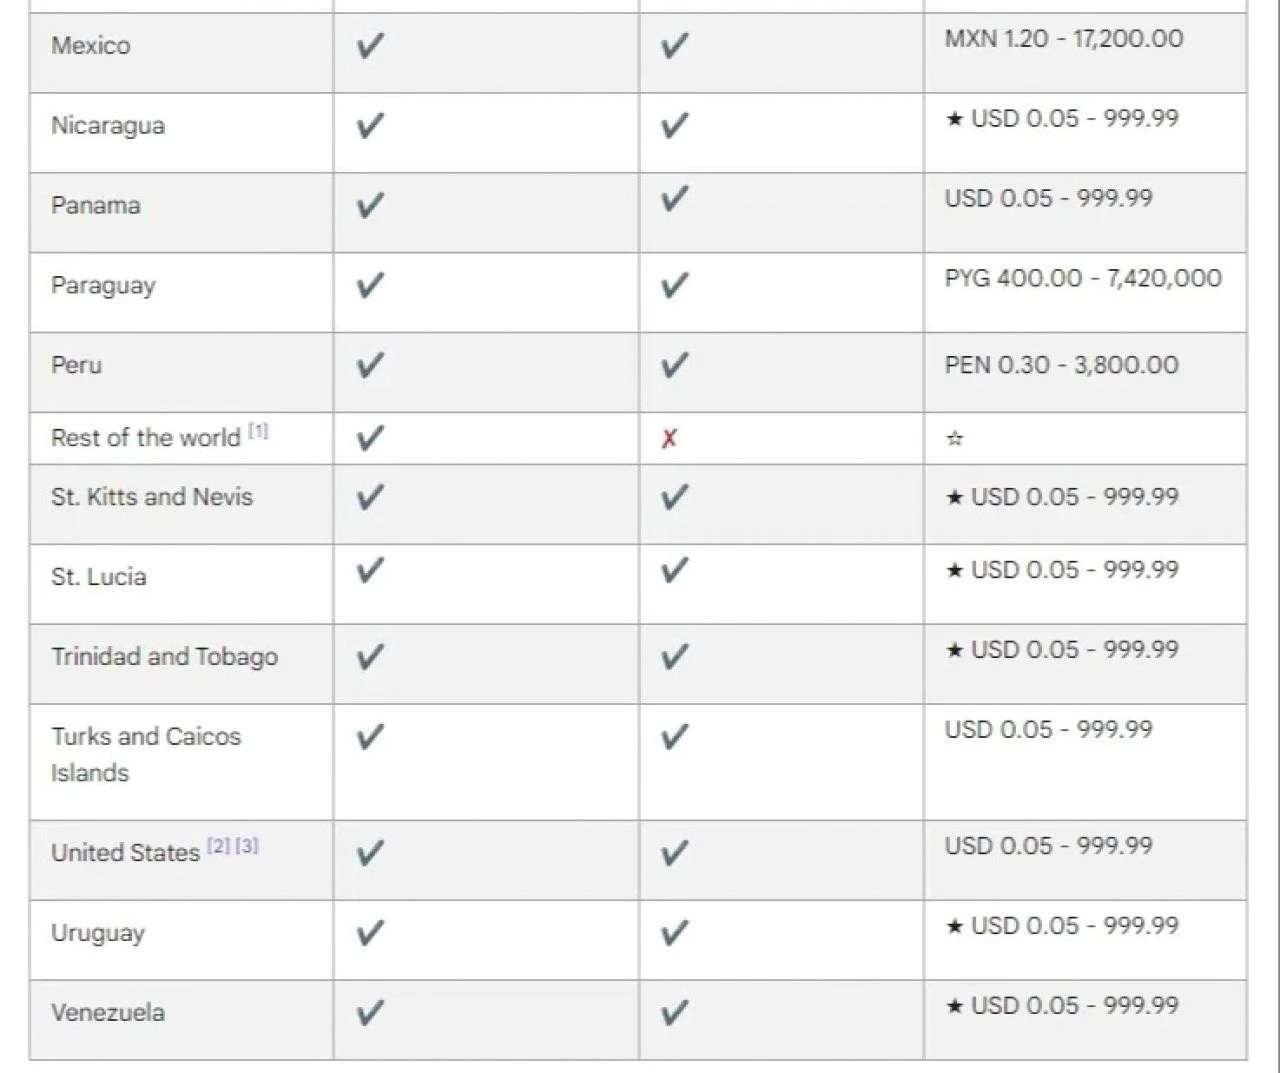Open footnote [1] next to Rest of the world
The height and width of the screenshot is (1073, 1280).
tap(259, 431)
